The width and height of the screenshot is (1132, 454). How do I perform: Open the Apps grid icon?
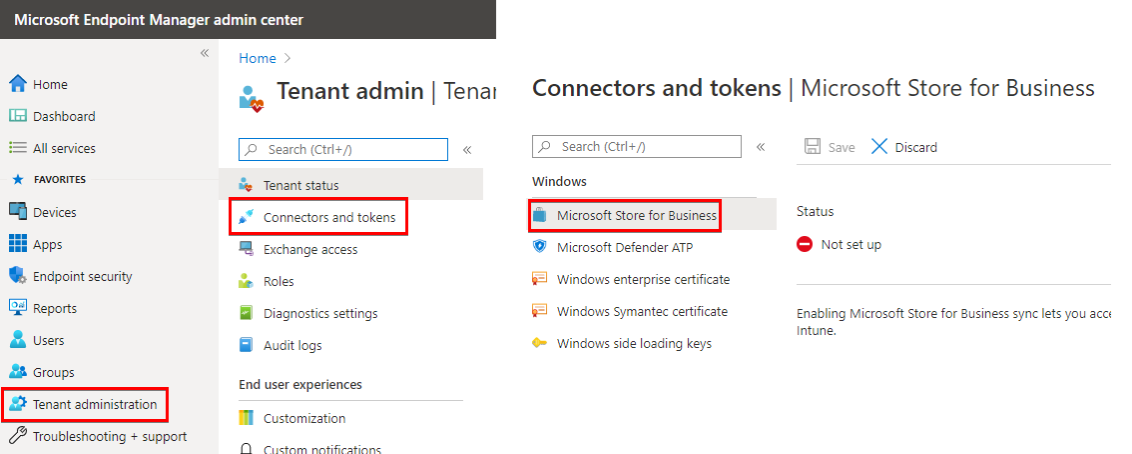pyautogui.click(x=18, y=243)
